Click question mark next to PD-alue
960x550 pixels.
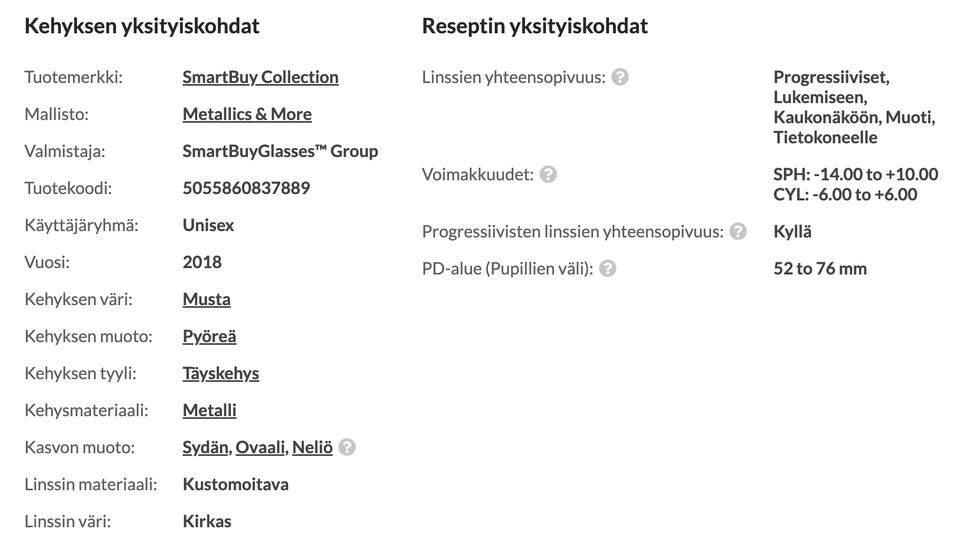click(x=608, y=268)
